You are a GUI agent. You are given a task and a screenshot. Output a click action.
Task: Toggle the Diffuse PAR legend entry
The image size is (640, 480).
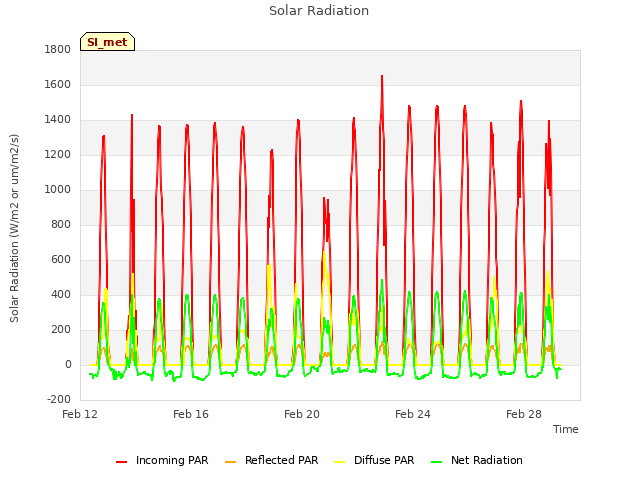(x=374, y=460)
